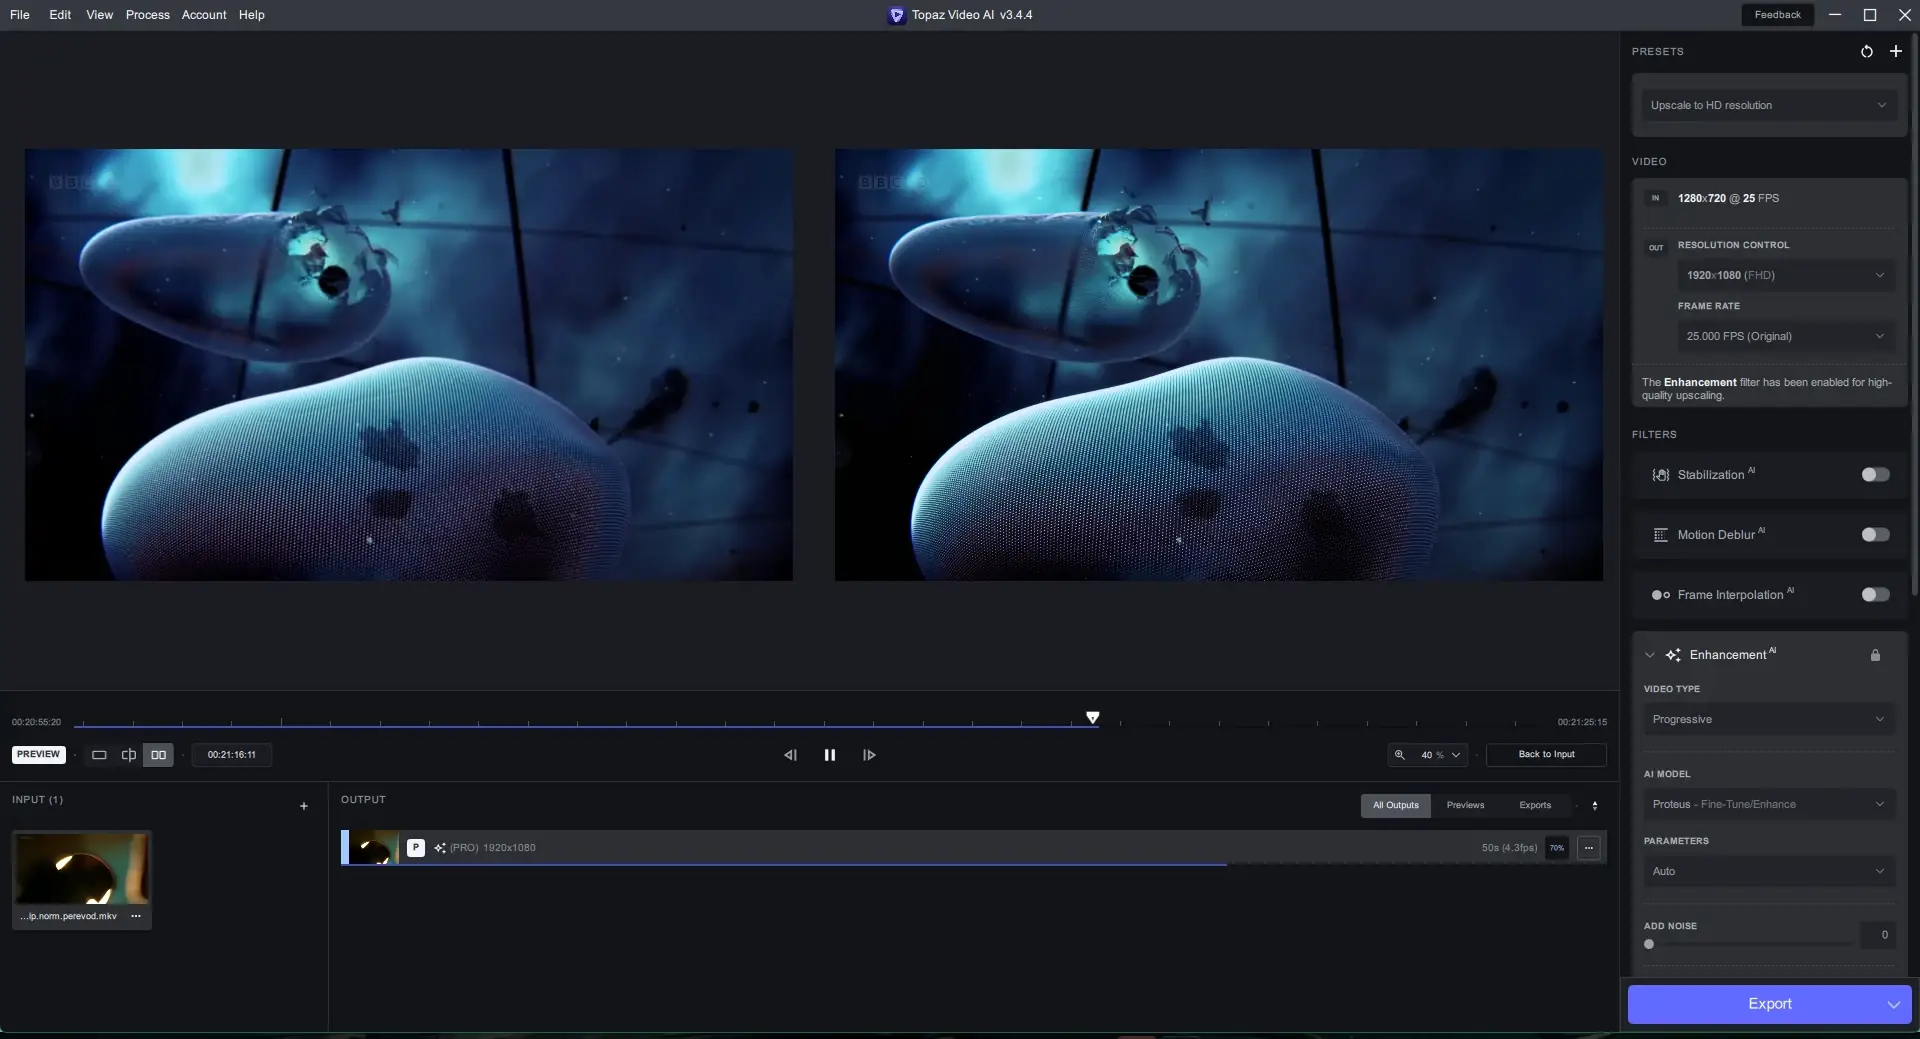This screenshot has height=1039, width=1920.
Task: Reset the presets with the refresh icon
Action: pos(1866,51)
